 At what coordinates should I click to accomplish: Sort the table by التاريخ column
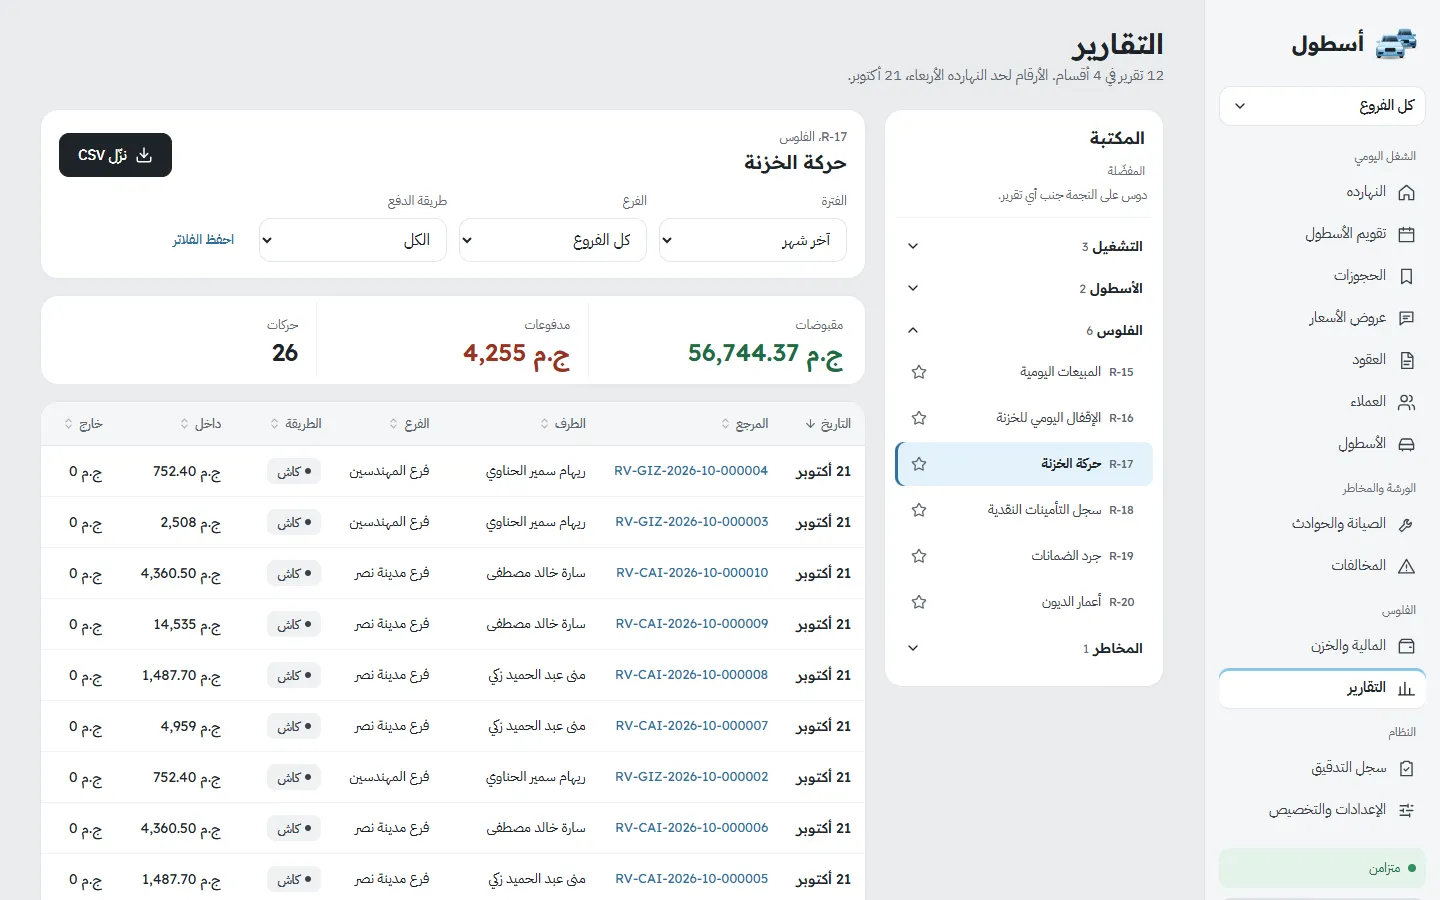pyautogui.click(x=828, y=424)
